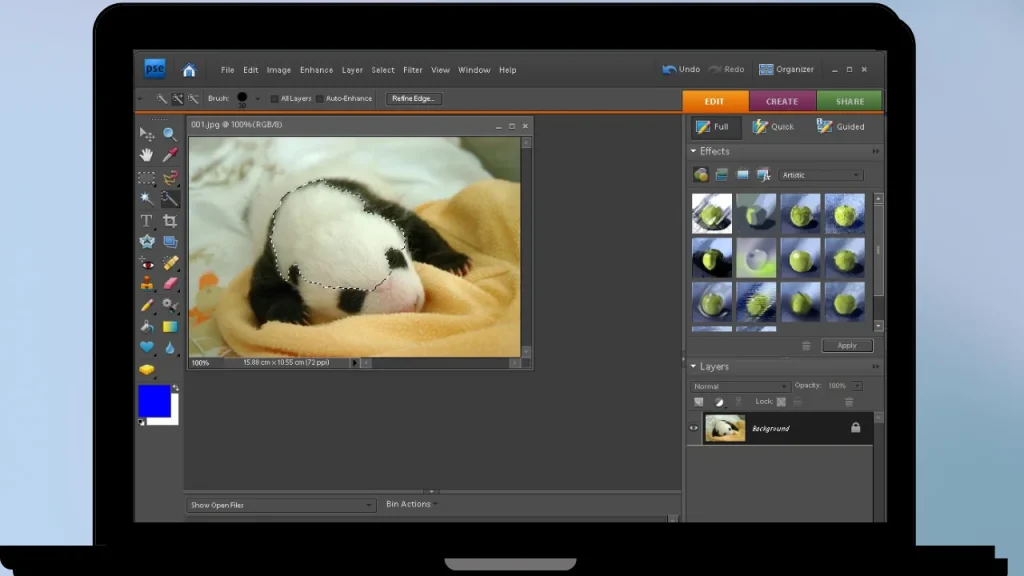The width and height of the screenshot is (1024, 576).
Task: Select the Sponge tool
Action: 146,370
